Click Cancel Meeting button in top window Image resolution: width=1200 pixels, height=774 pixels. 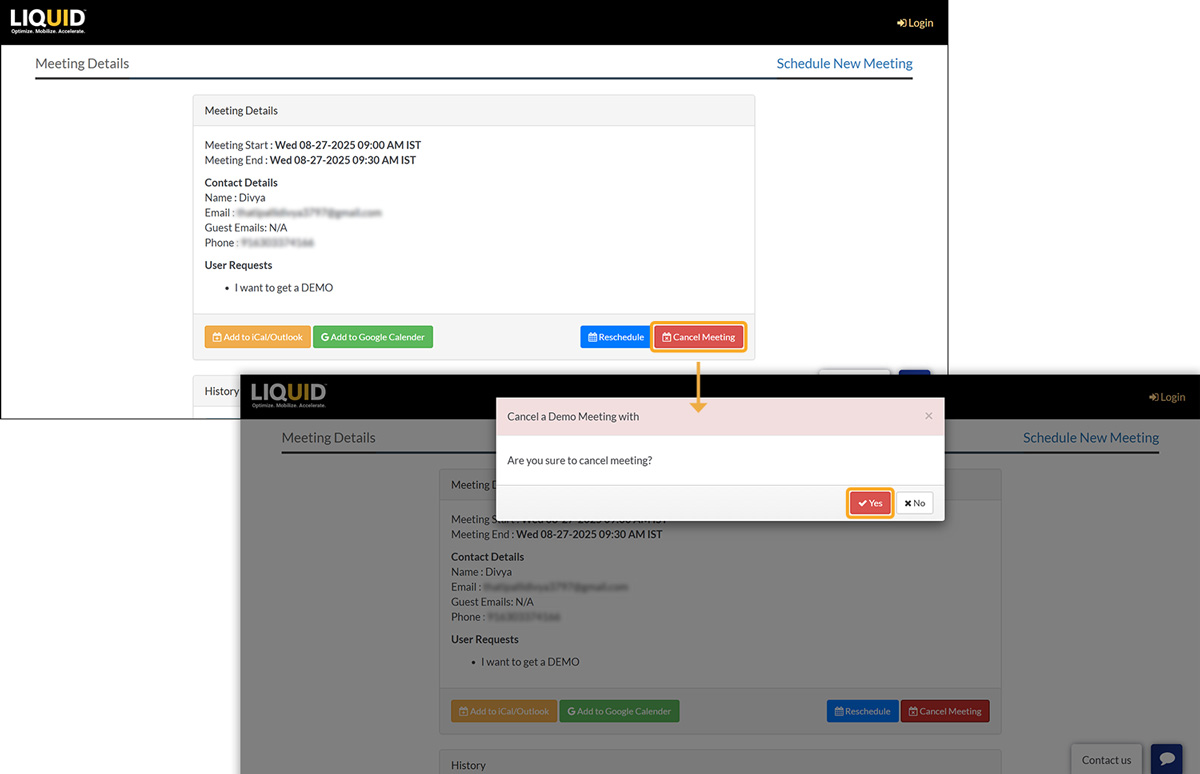pos(699,337)
